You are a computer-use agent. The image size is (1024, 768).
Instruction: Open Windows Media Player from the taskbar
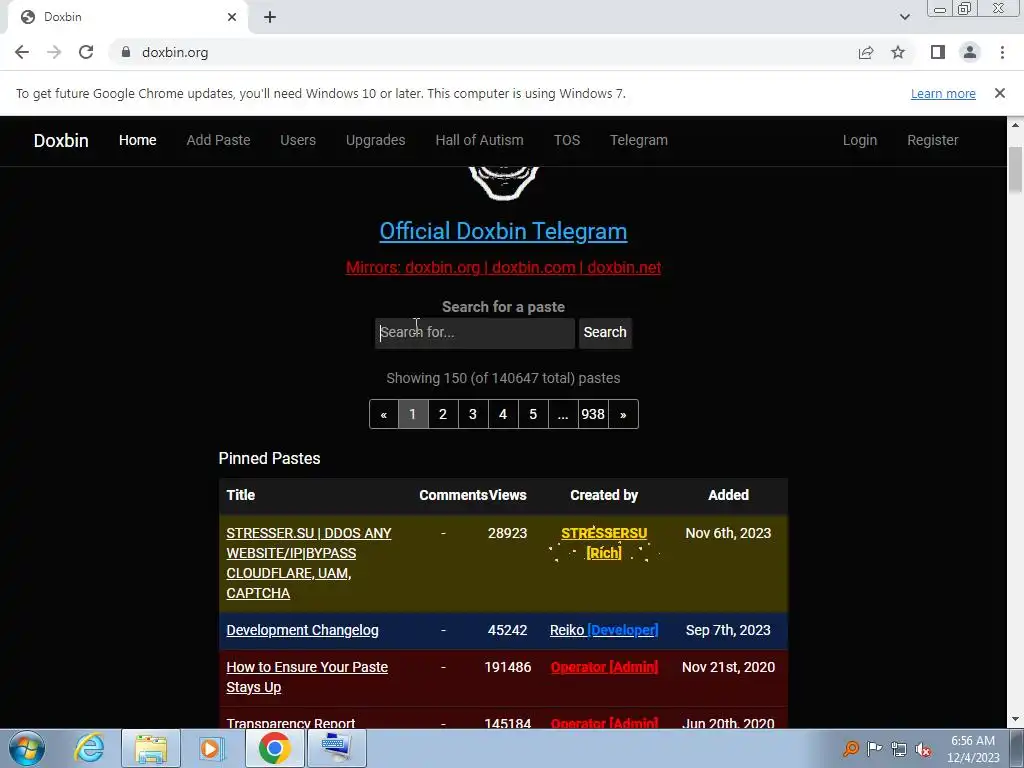[211, 748]
